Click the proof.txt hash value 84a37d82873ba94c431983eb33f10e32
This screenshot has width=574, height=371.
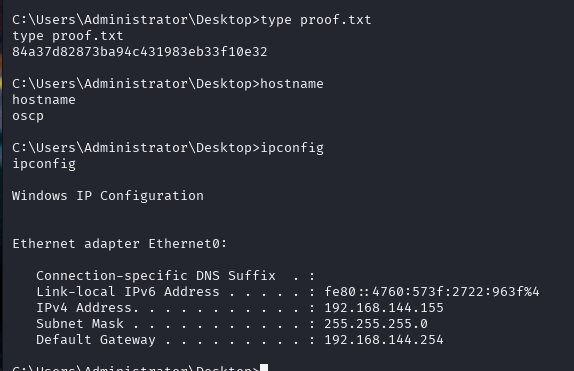[140, 52]
